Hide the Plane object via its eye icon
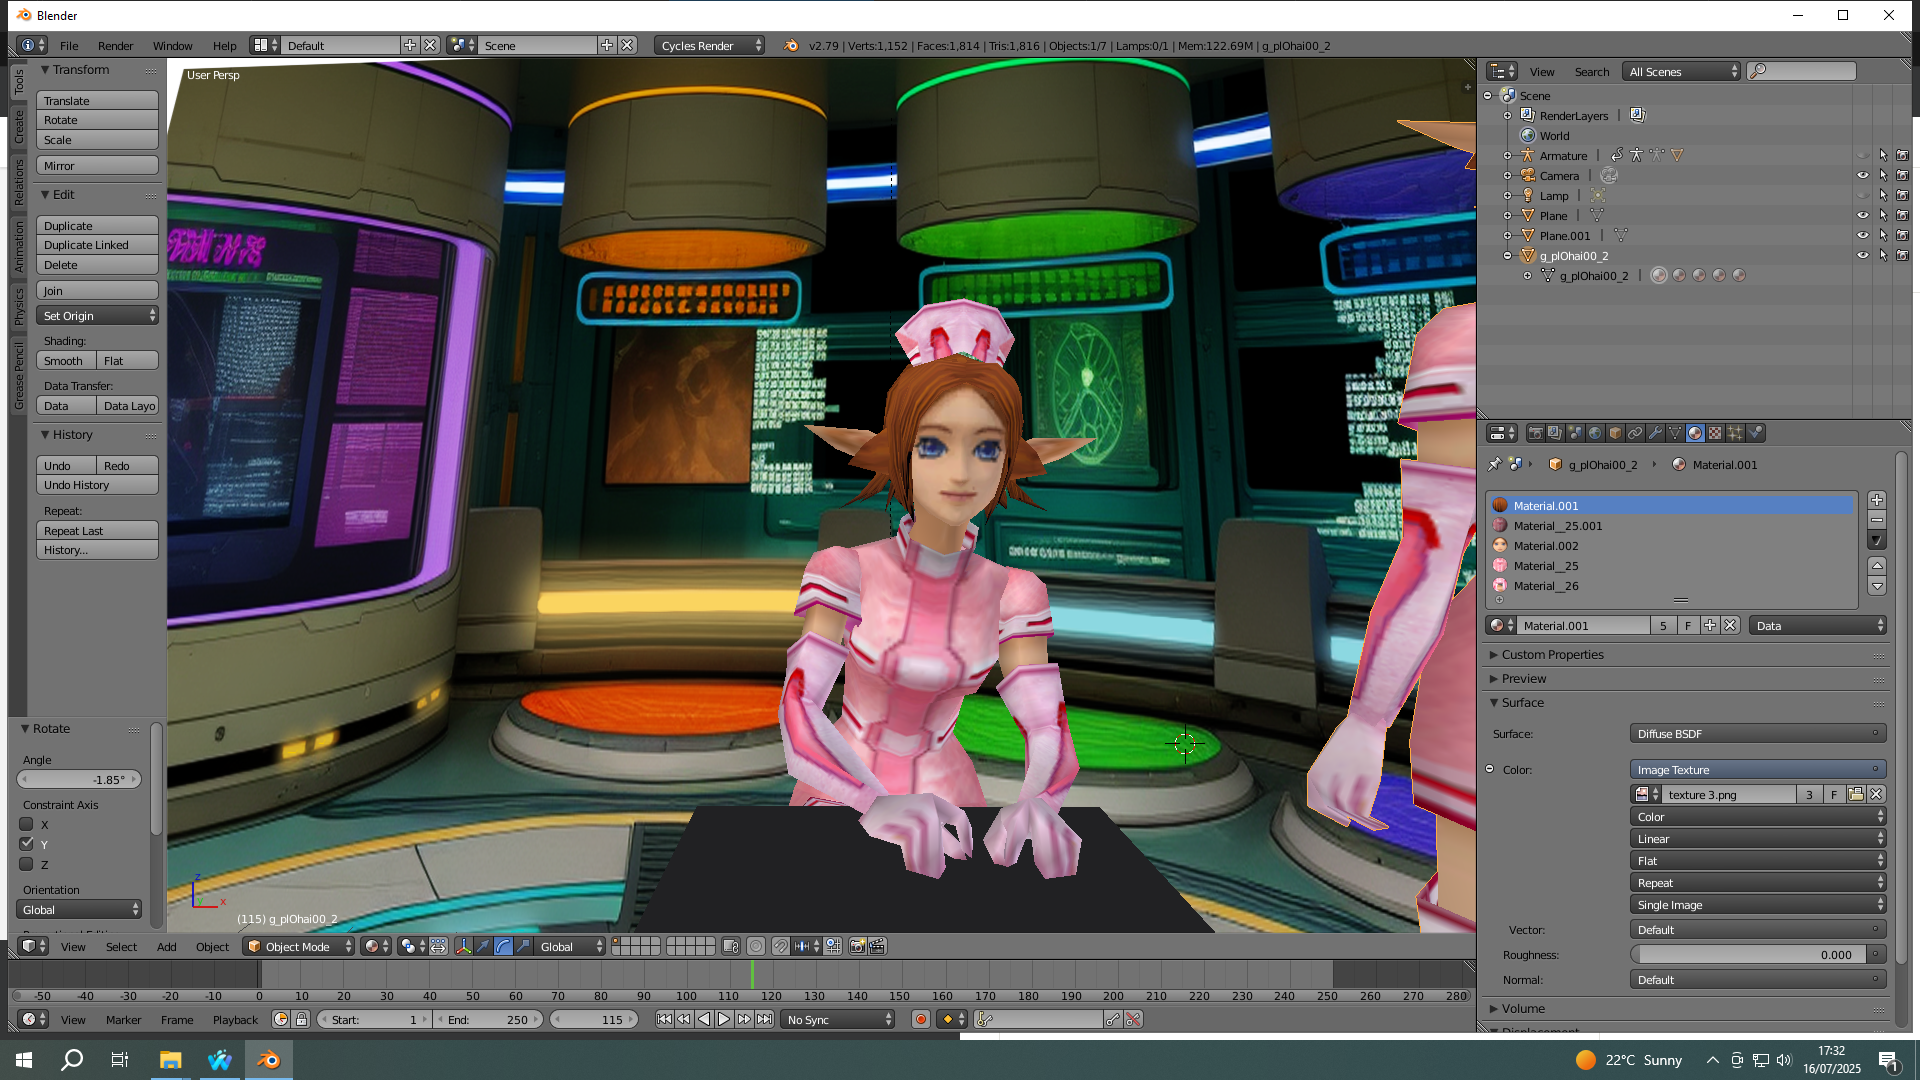The height and width of the screenshot is (1080, 1920). click(1862, 215)
